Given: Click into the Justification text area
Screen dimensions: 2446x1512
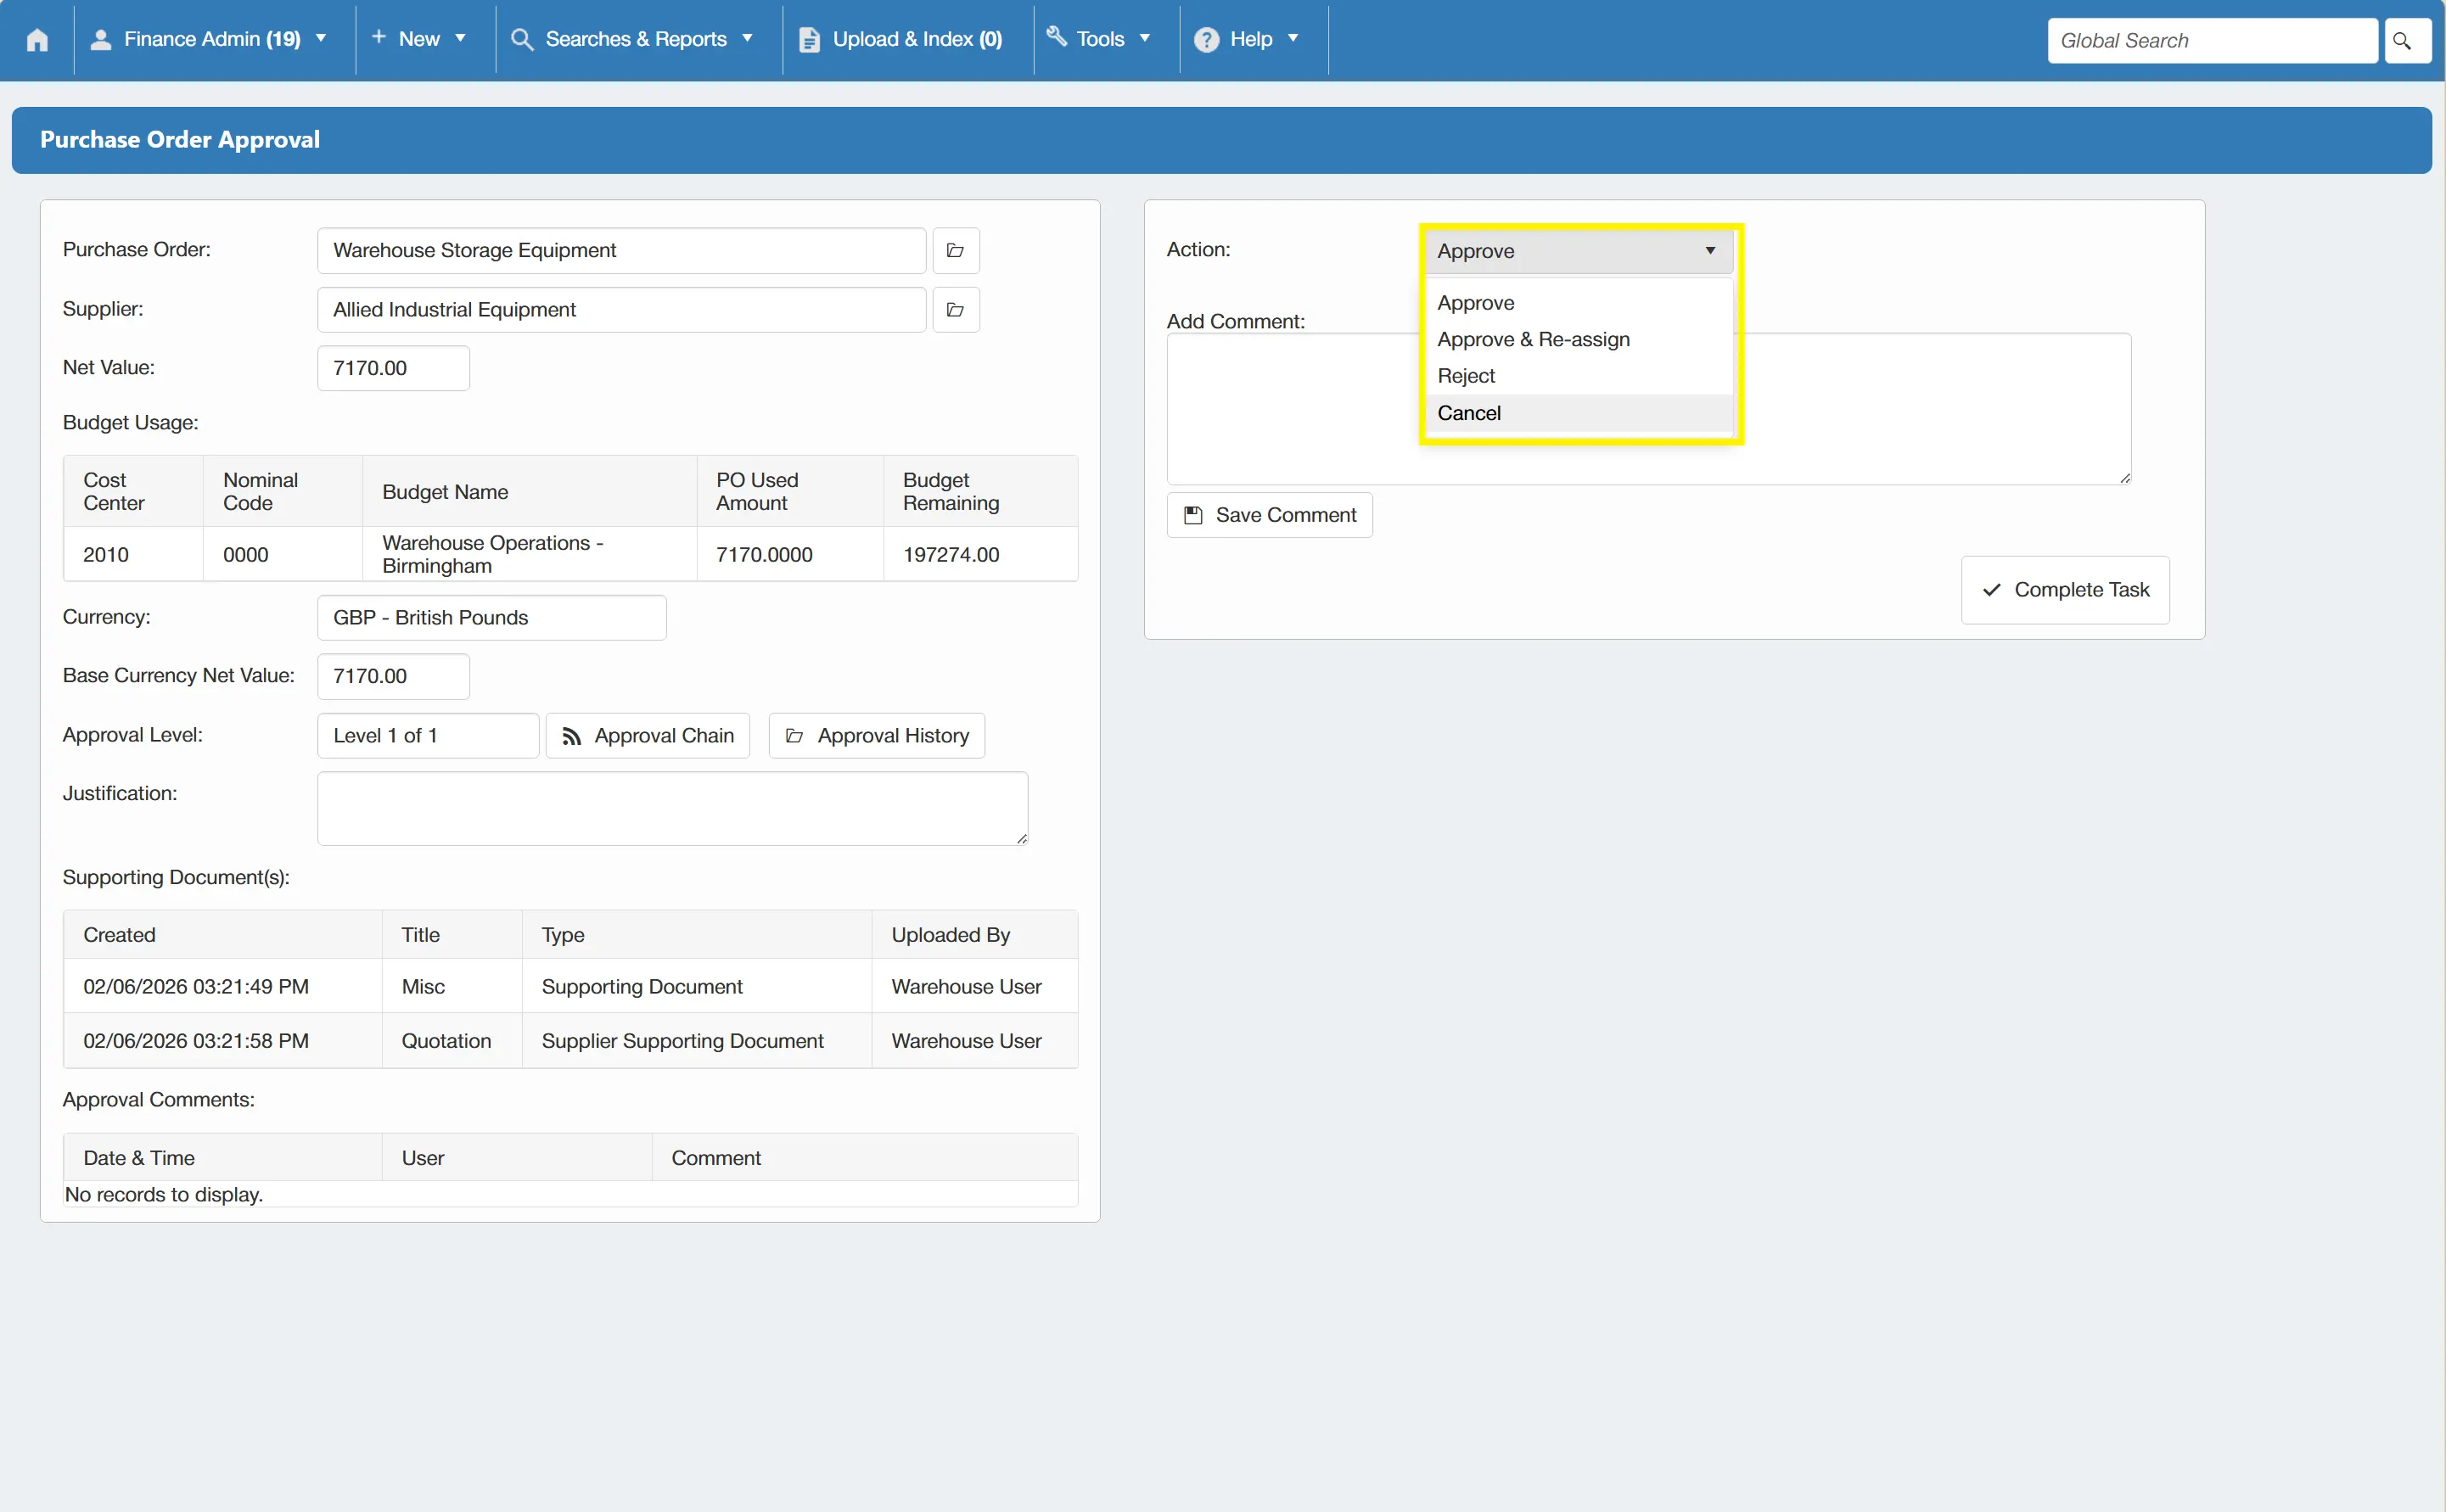Looking at the screenshot, I should click(x=672, y=808).
